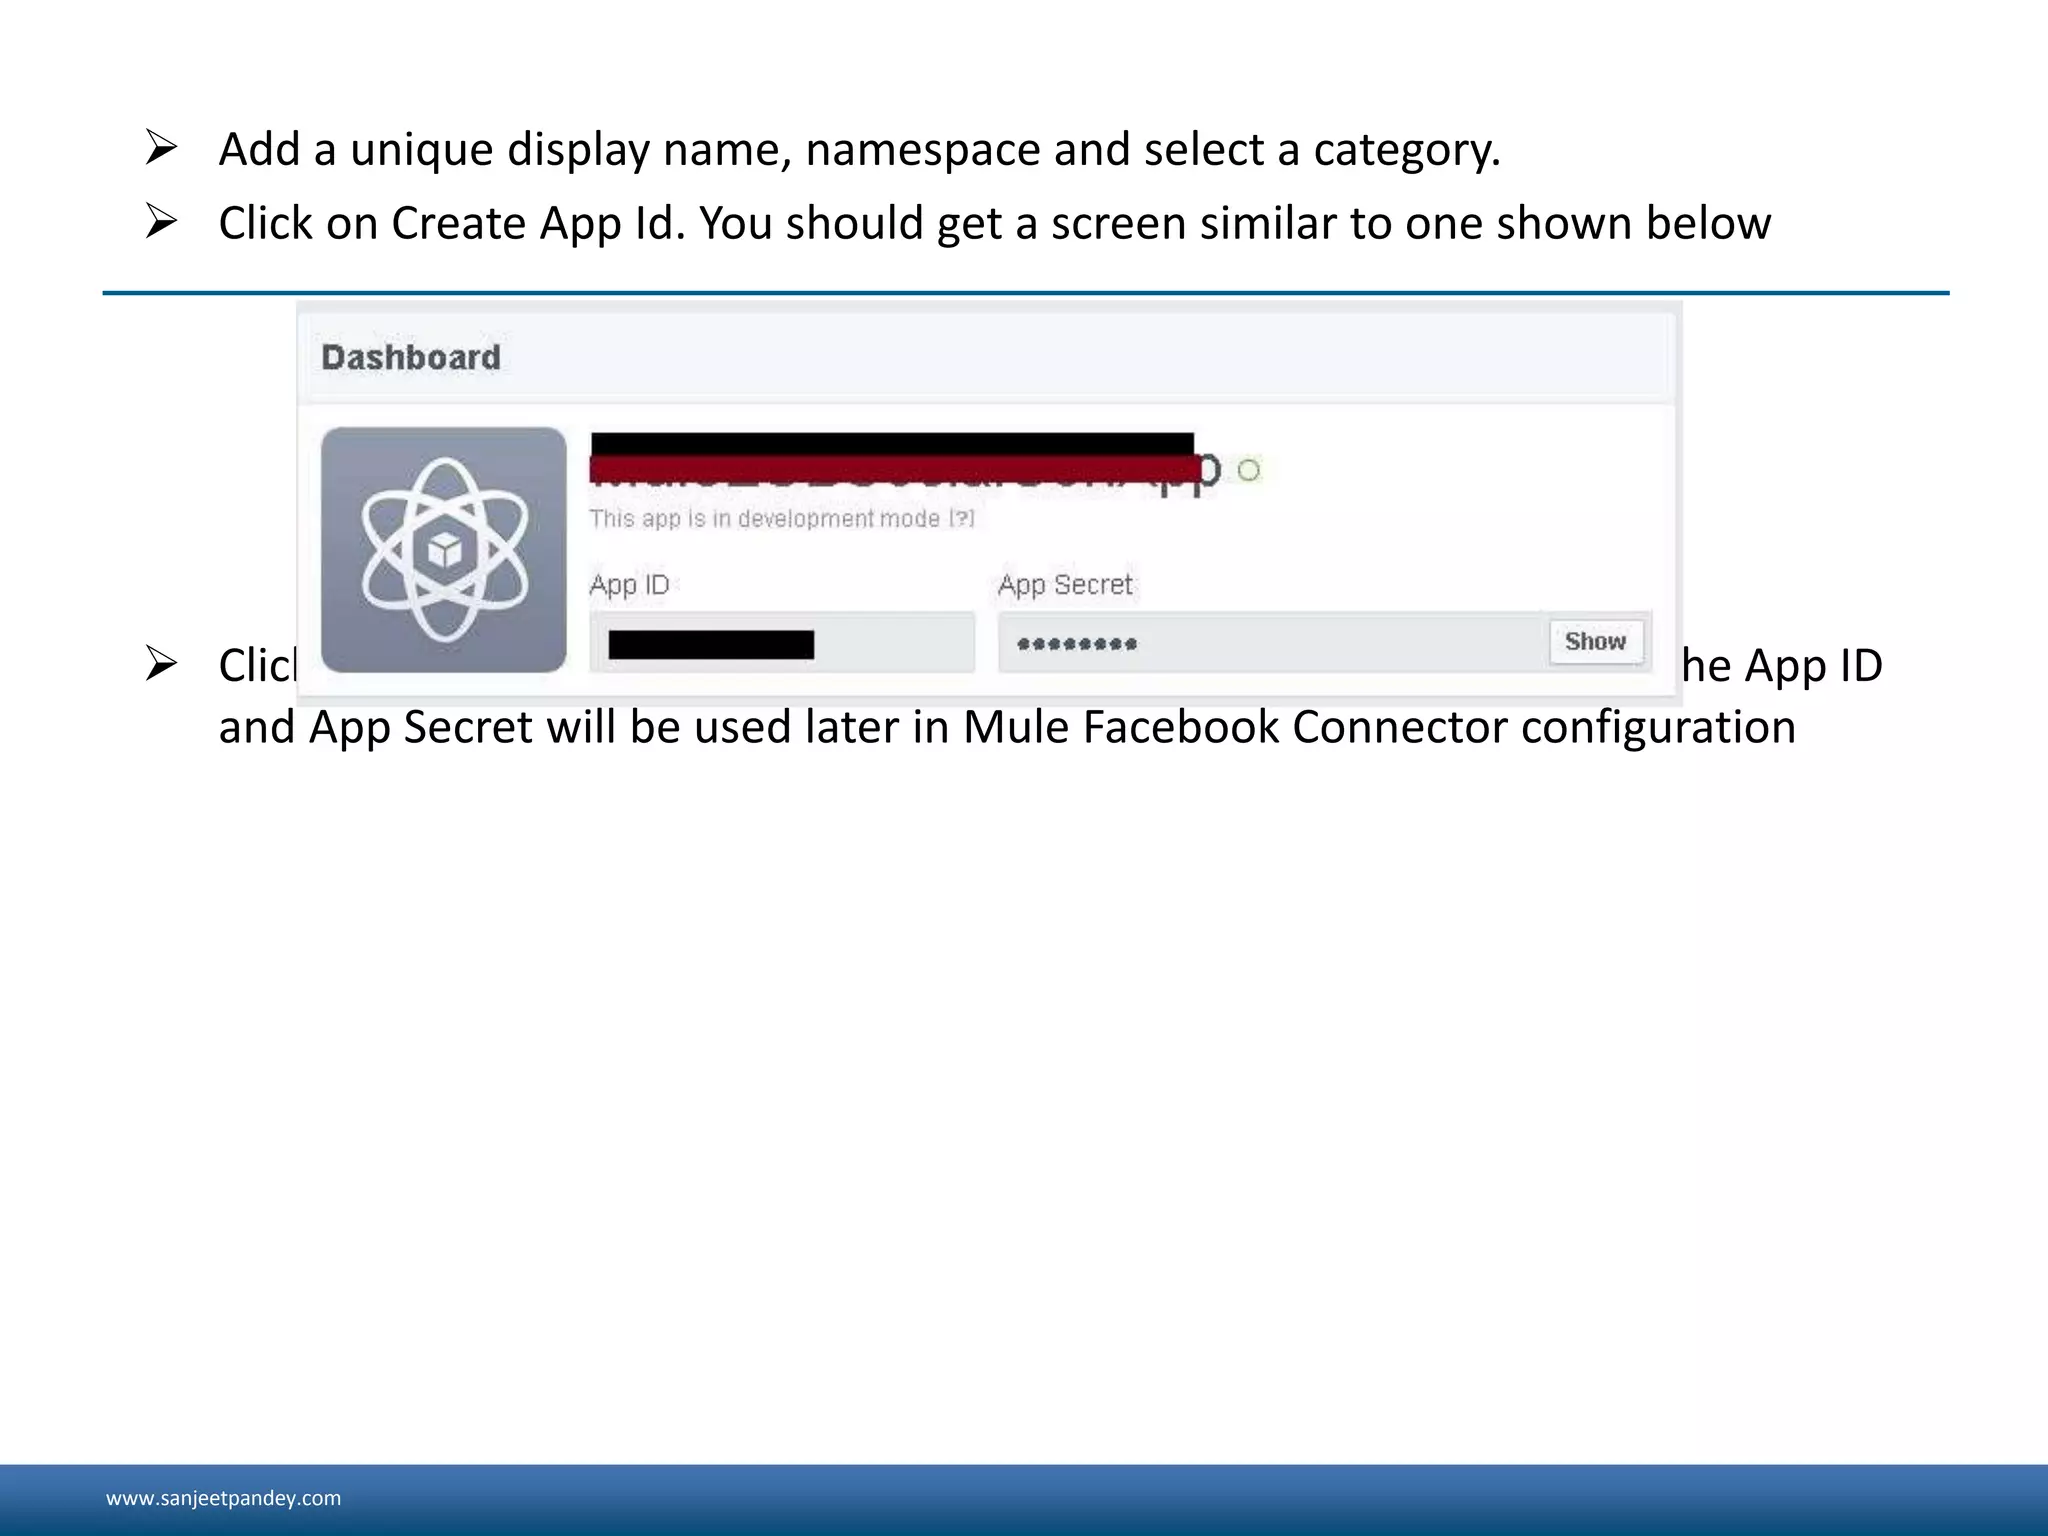
Task: Click the www.sanjeetpandey.com footer text
Action: point(224,1498)
